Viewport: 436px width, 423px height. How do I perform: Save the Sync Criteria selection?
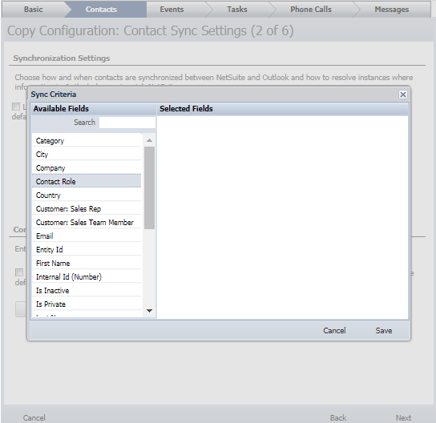[x=384, y=330]
